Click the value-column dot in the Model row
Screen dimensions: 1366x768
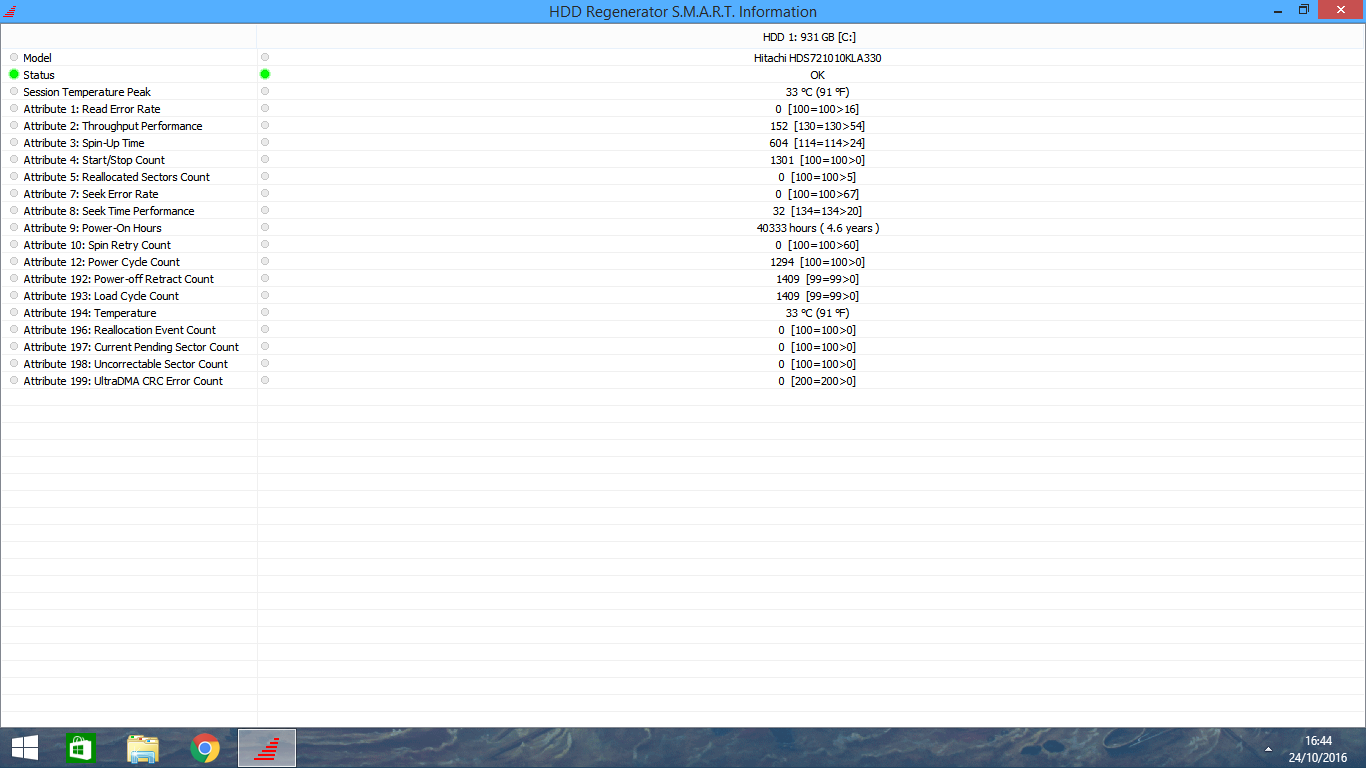(265, 57)
